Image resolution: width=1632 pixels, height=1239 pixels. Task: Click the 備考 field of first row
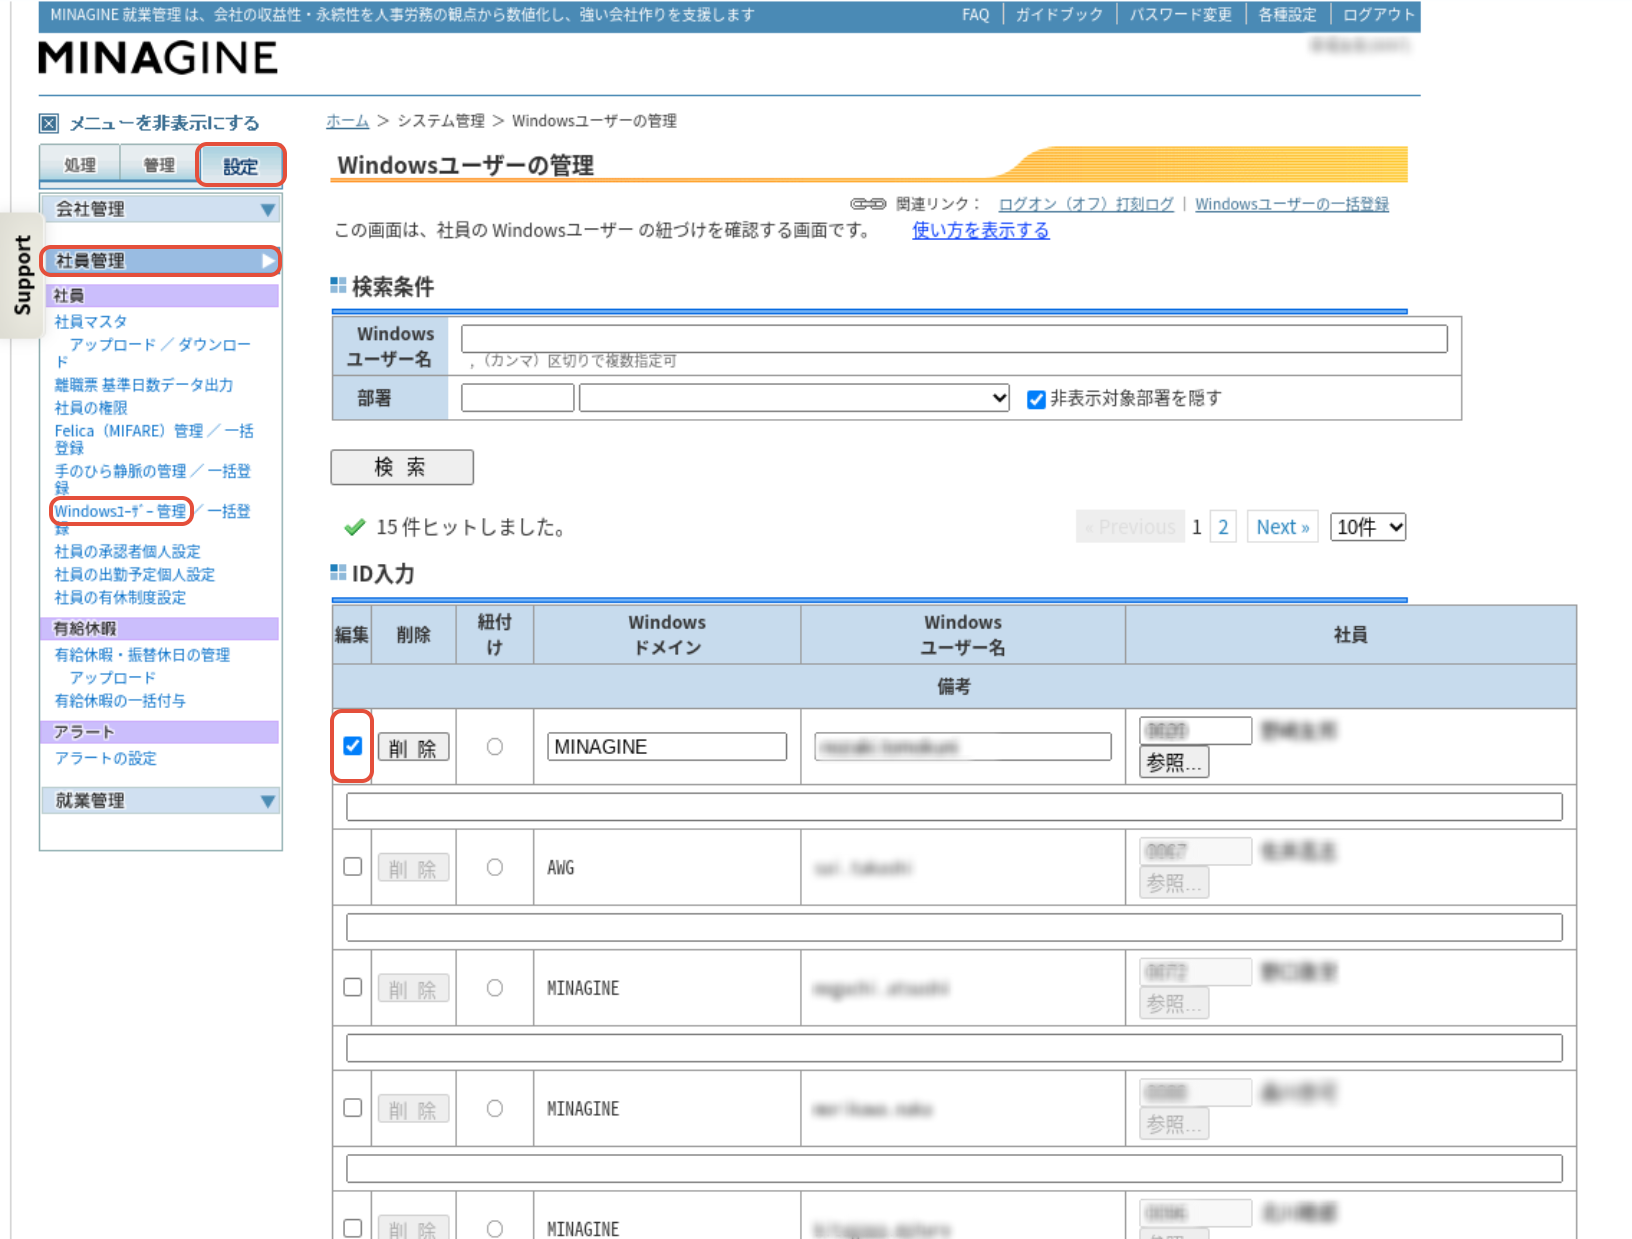tap(954, 807)
